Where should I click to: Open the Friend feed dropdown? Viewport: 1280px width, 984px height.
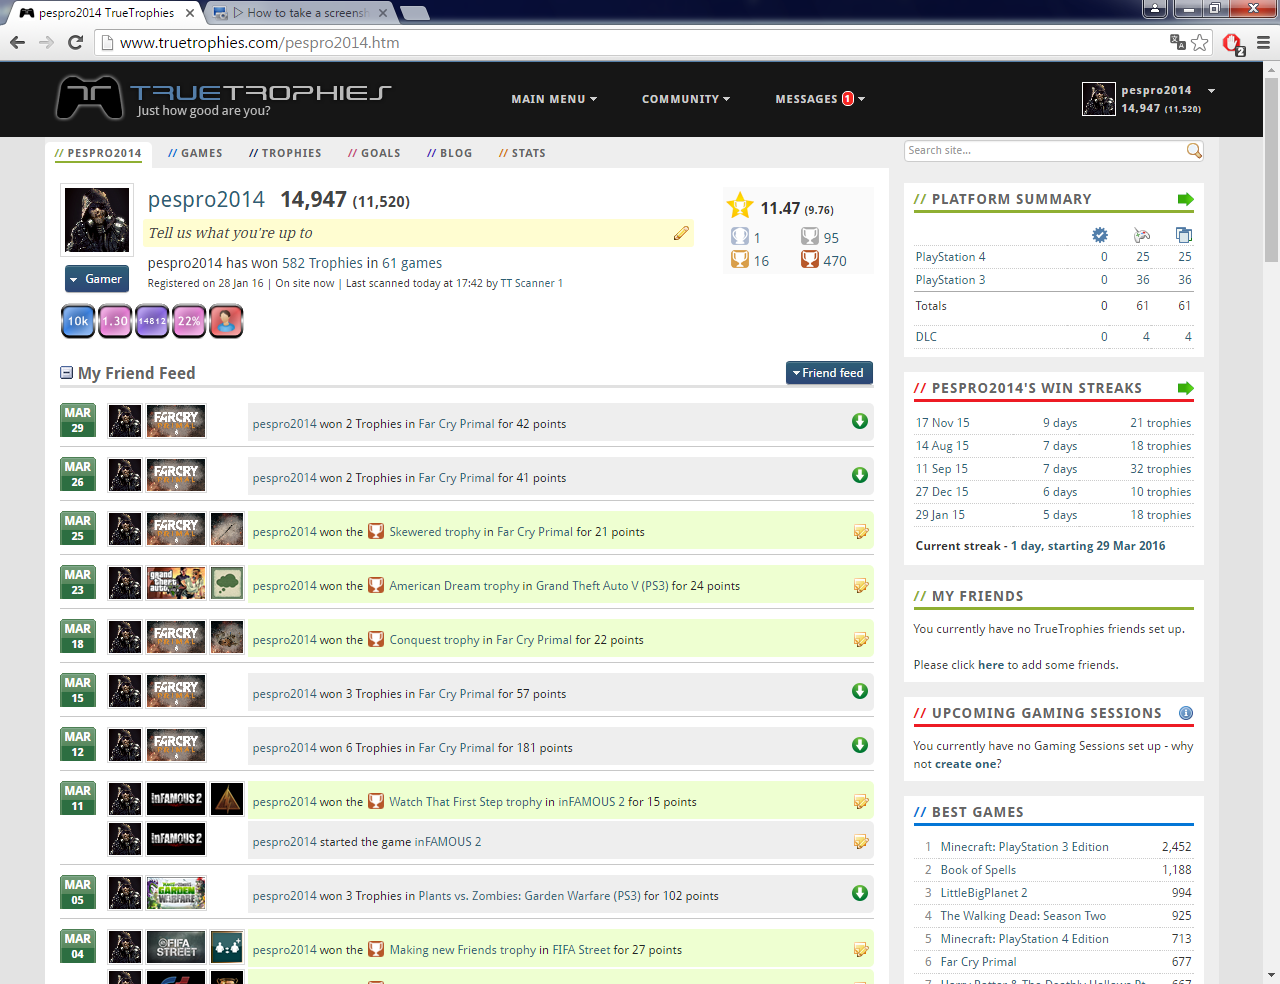(829, 373)
